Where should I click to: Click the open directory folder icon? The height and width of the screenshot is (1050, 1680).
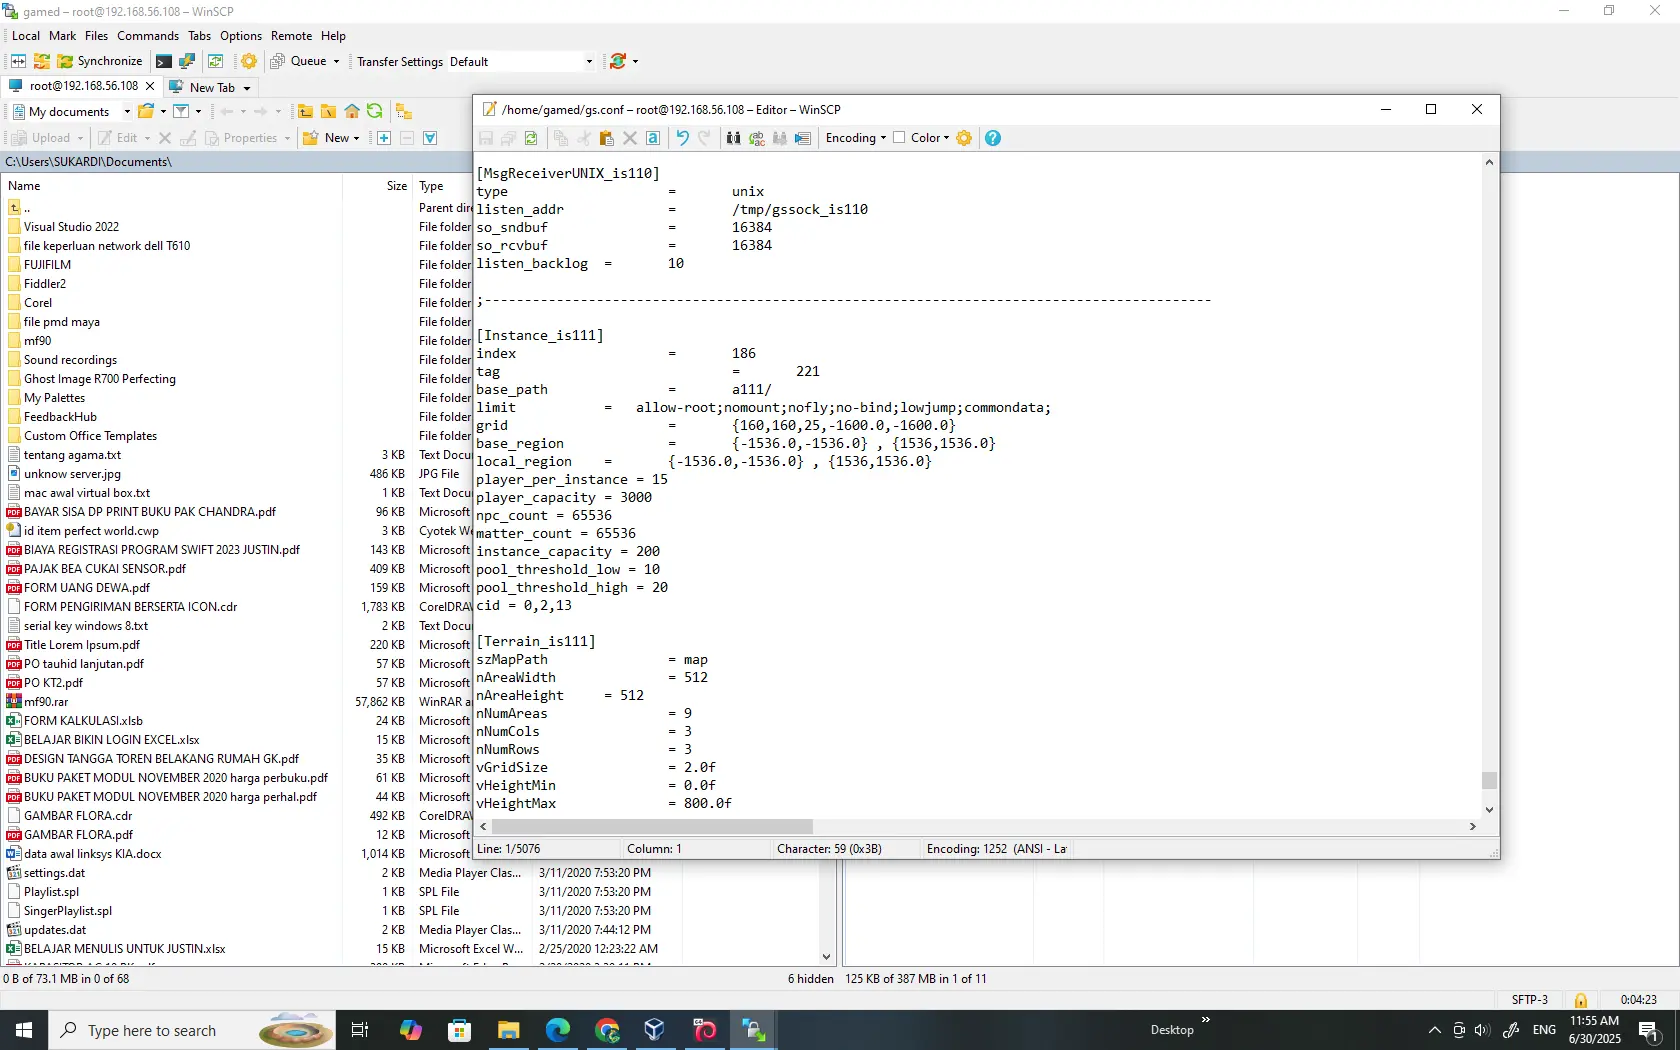[x=146, y=111]
